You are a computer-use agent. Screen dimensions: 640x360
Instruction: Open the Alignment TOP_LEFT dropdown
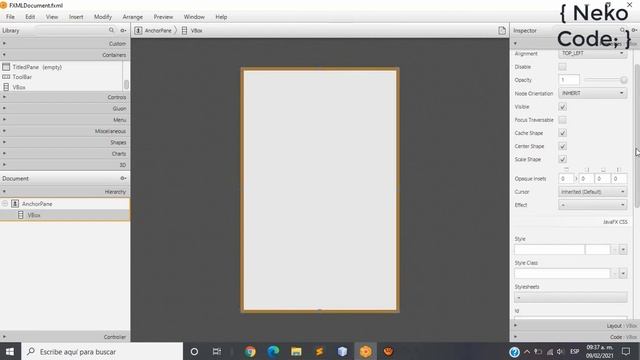[593, 53]
